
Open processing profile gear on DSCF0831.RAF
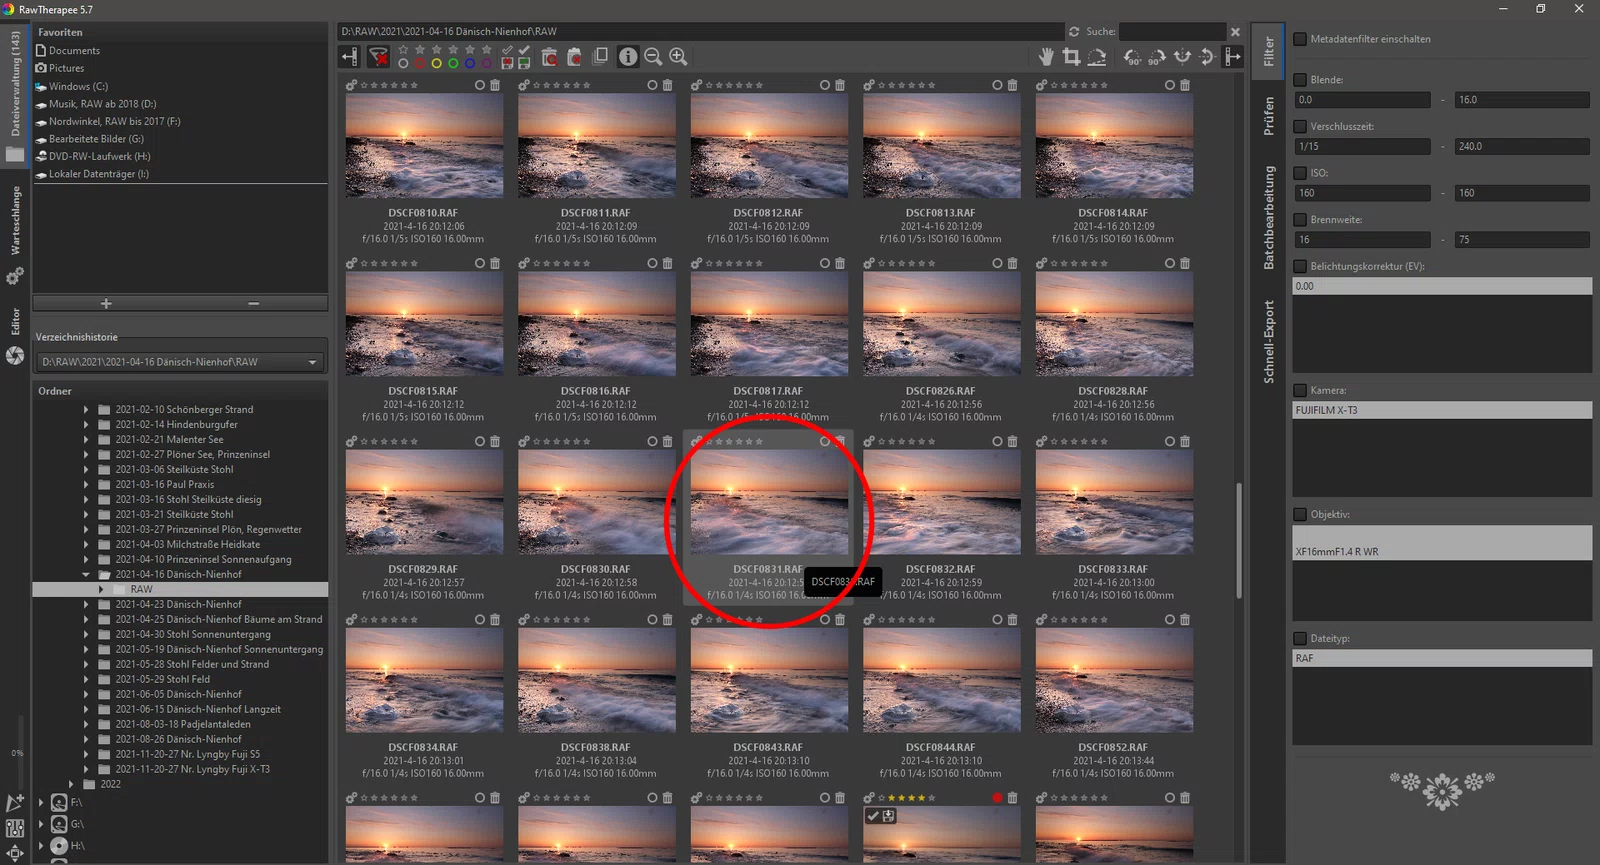click(697, 441)
